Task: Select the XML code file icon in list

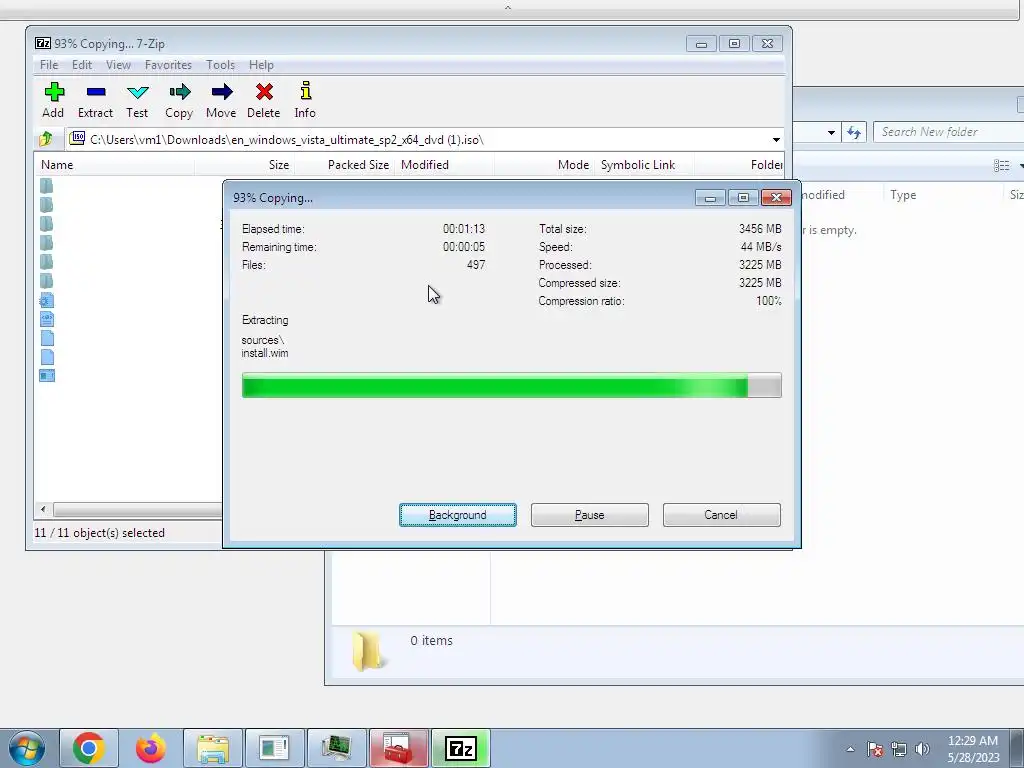Action: 46,319
